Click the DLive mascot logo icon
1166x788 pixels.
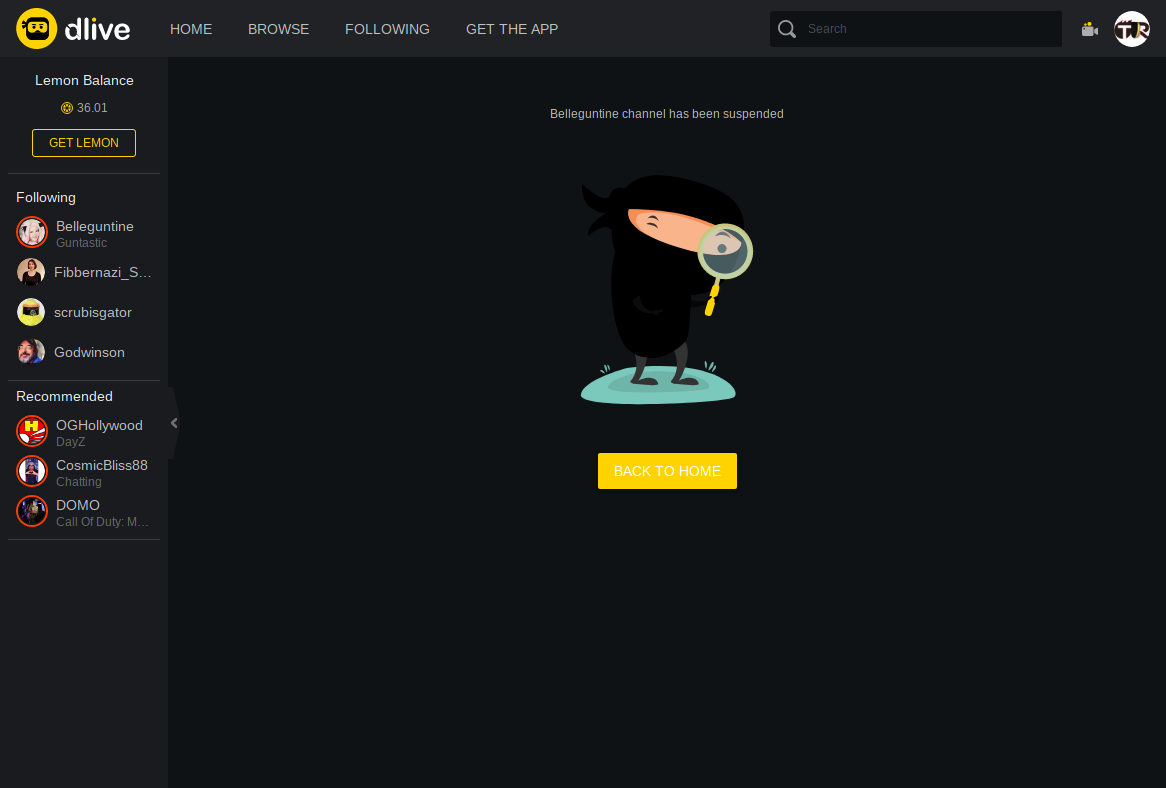click(x=36, y=29)
